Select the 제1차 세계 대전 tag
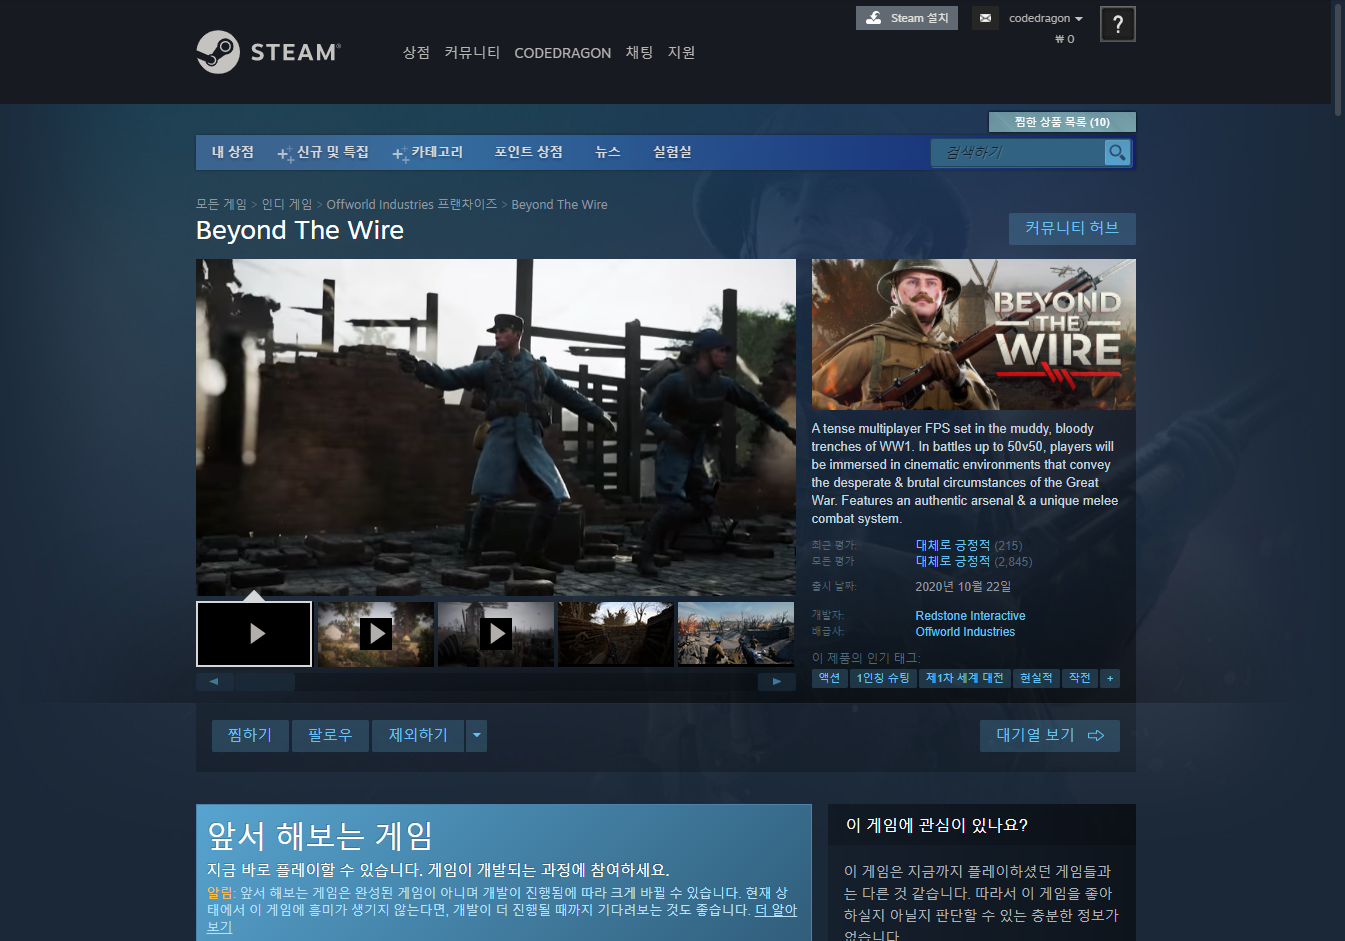Viewport: 1345px width, 941px height. (964, 679)
